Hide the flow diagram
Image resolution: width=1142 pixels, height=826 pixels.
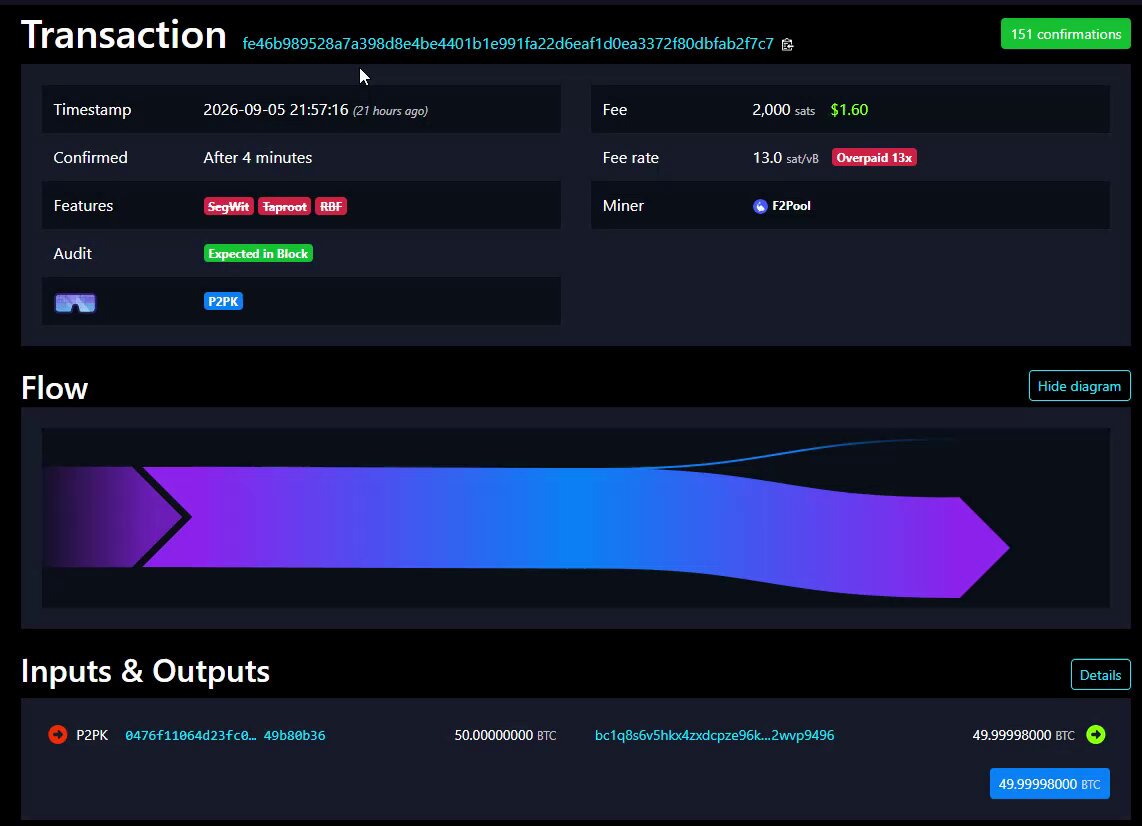1079,386
